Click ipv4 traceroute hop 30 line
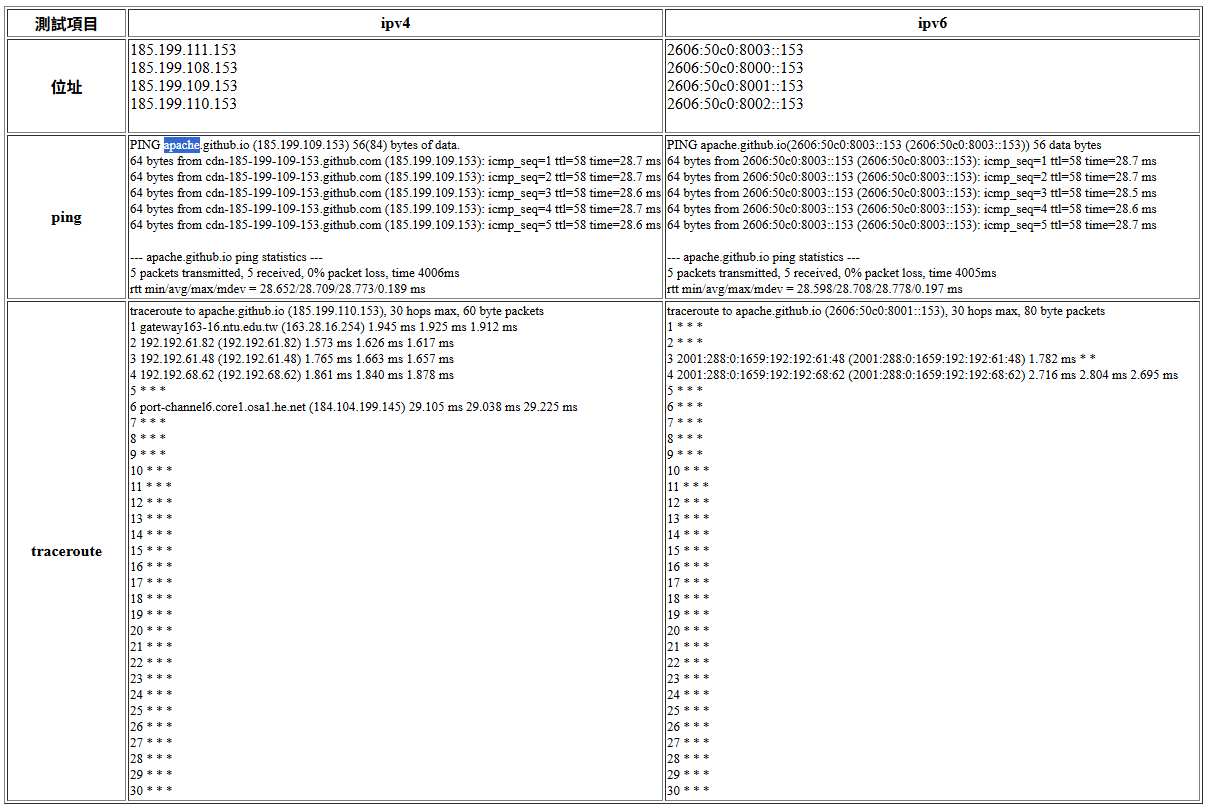 (x=151, y=791)
